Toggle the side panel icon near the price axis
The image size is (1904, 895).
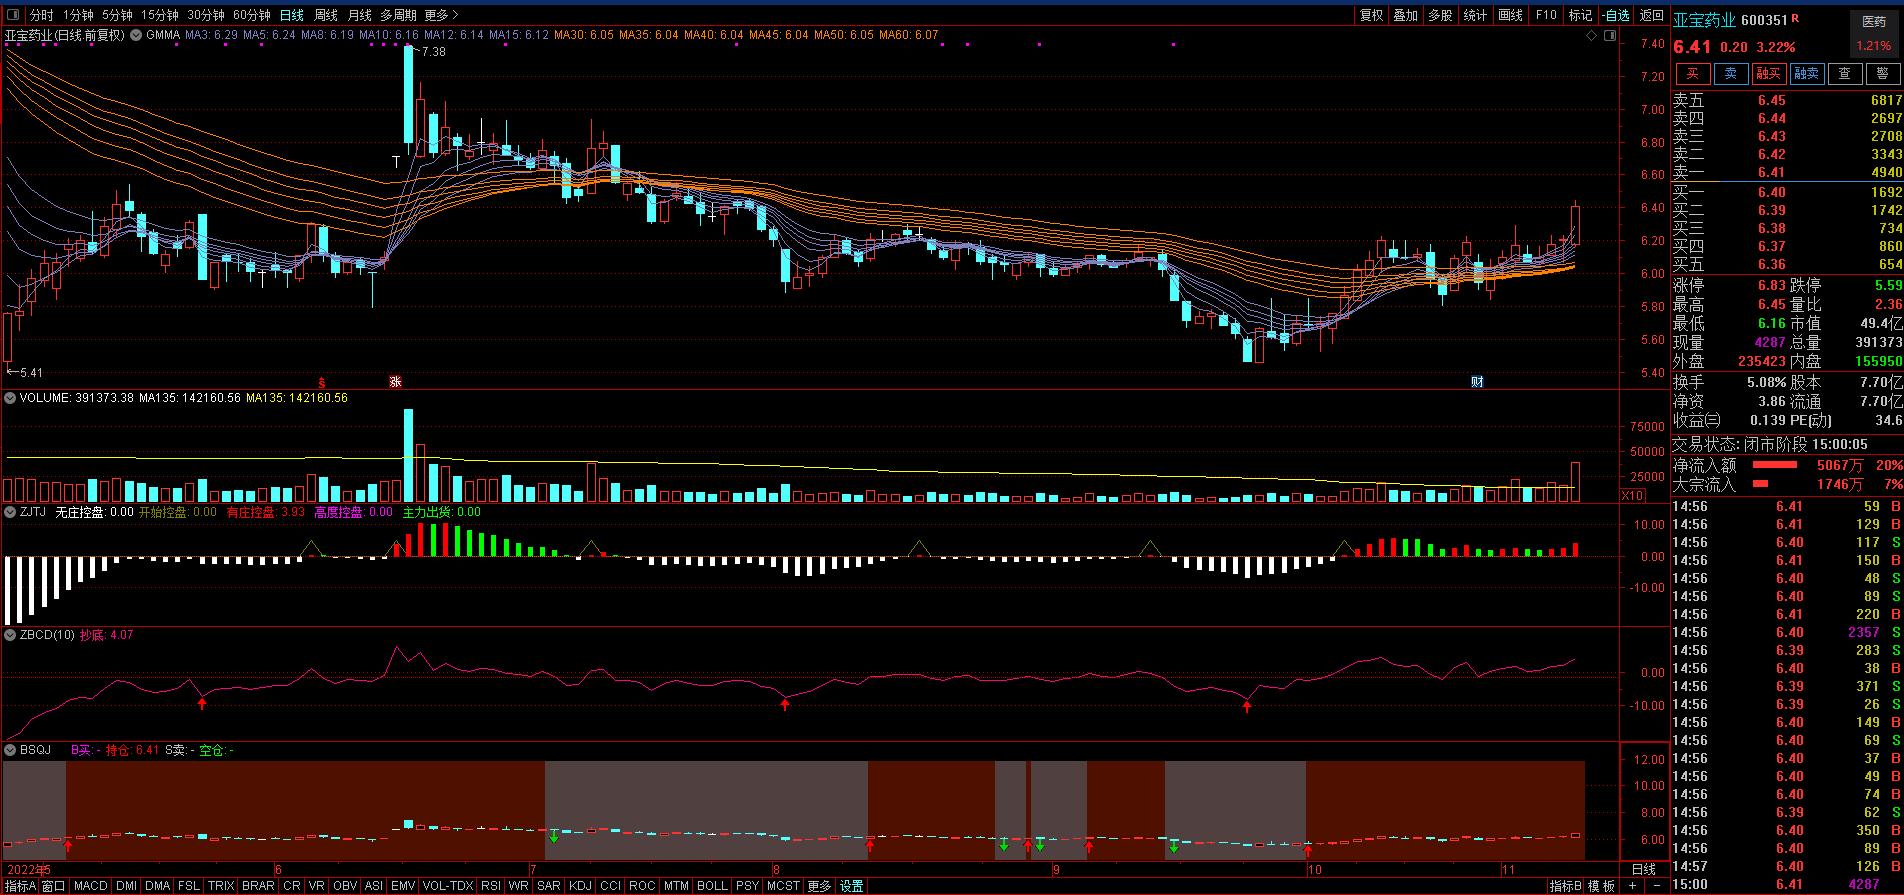pos(1609,36)
